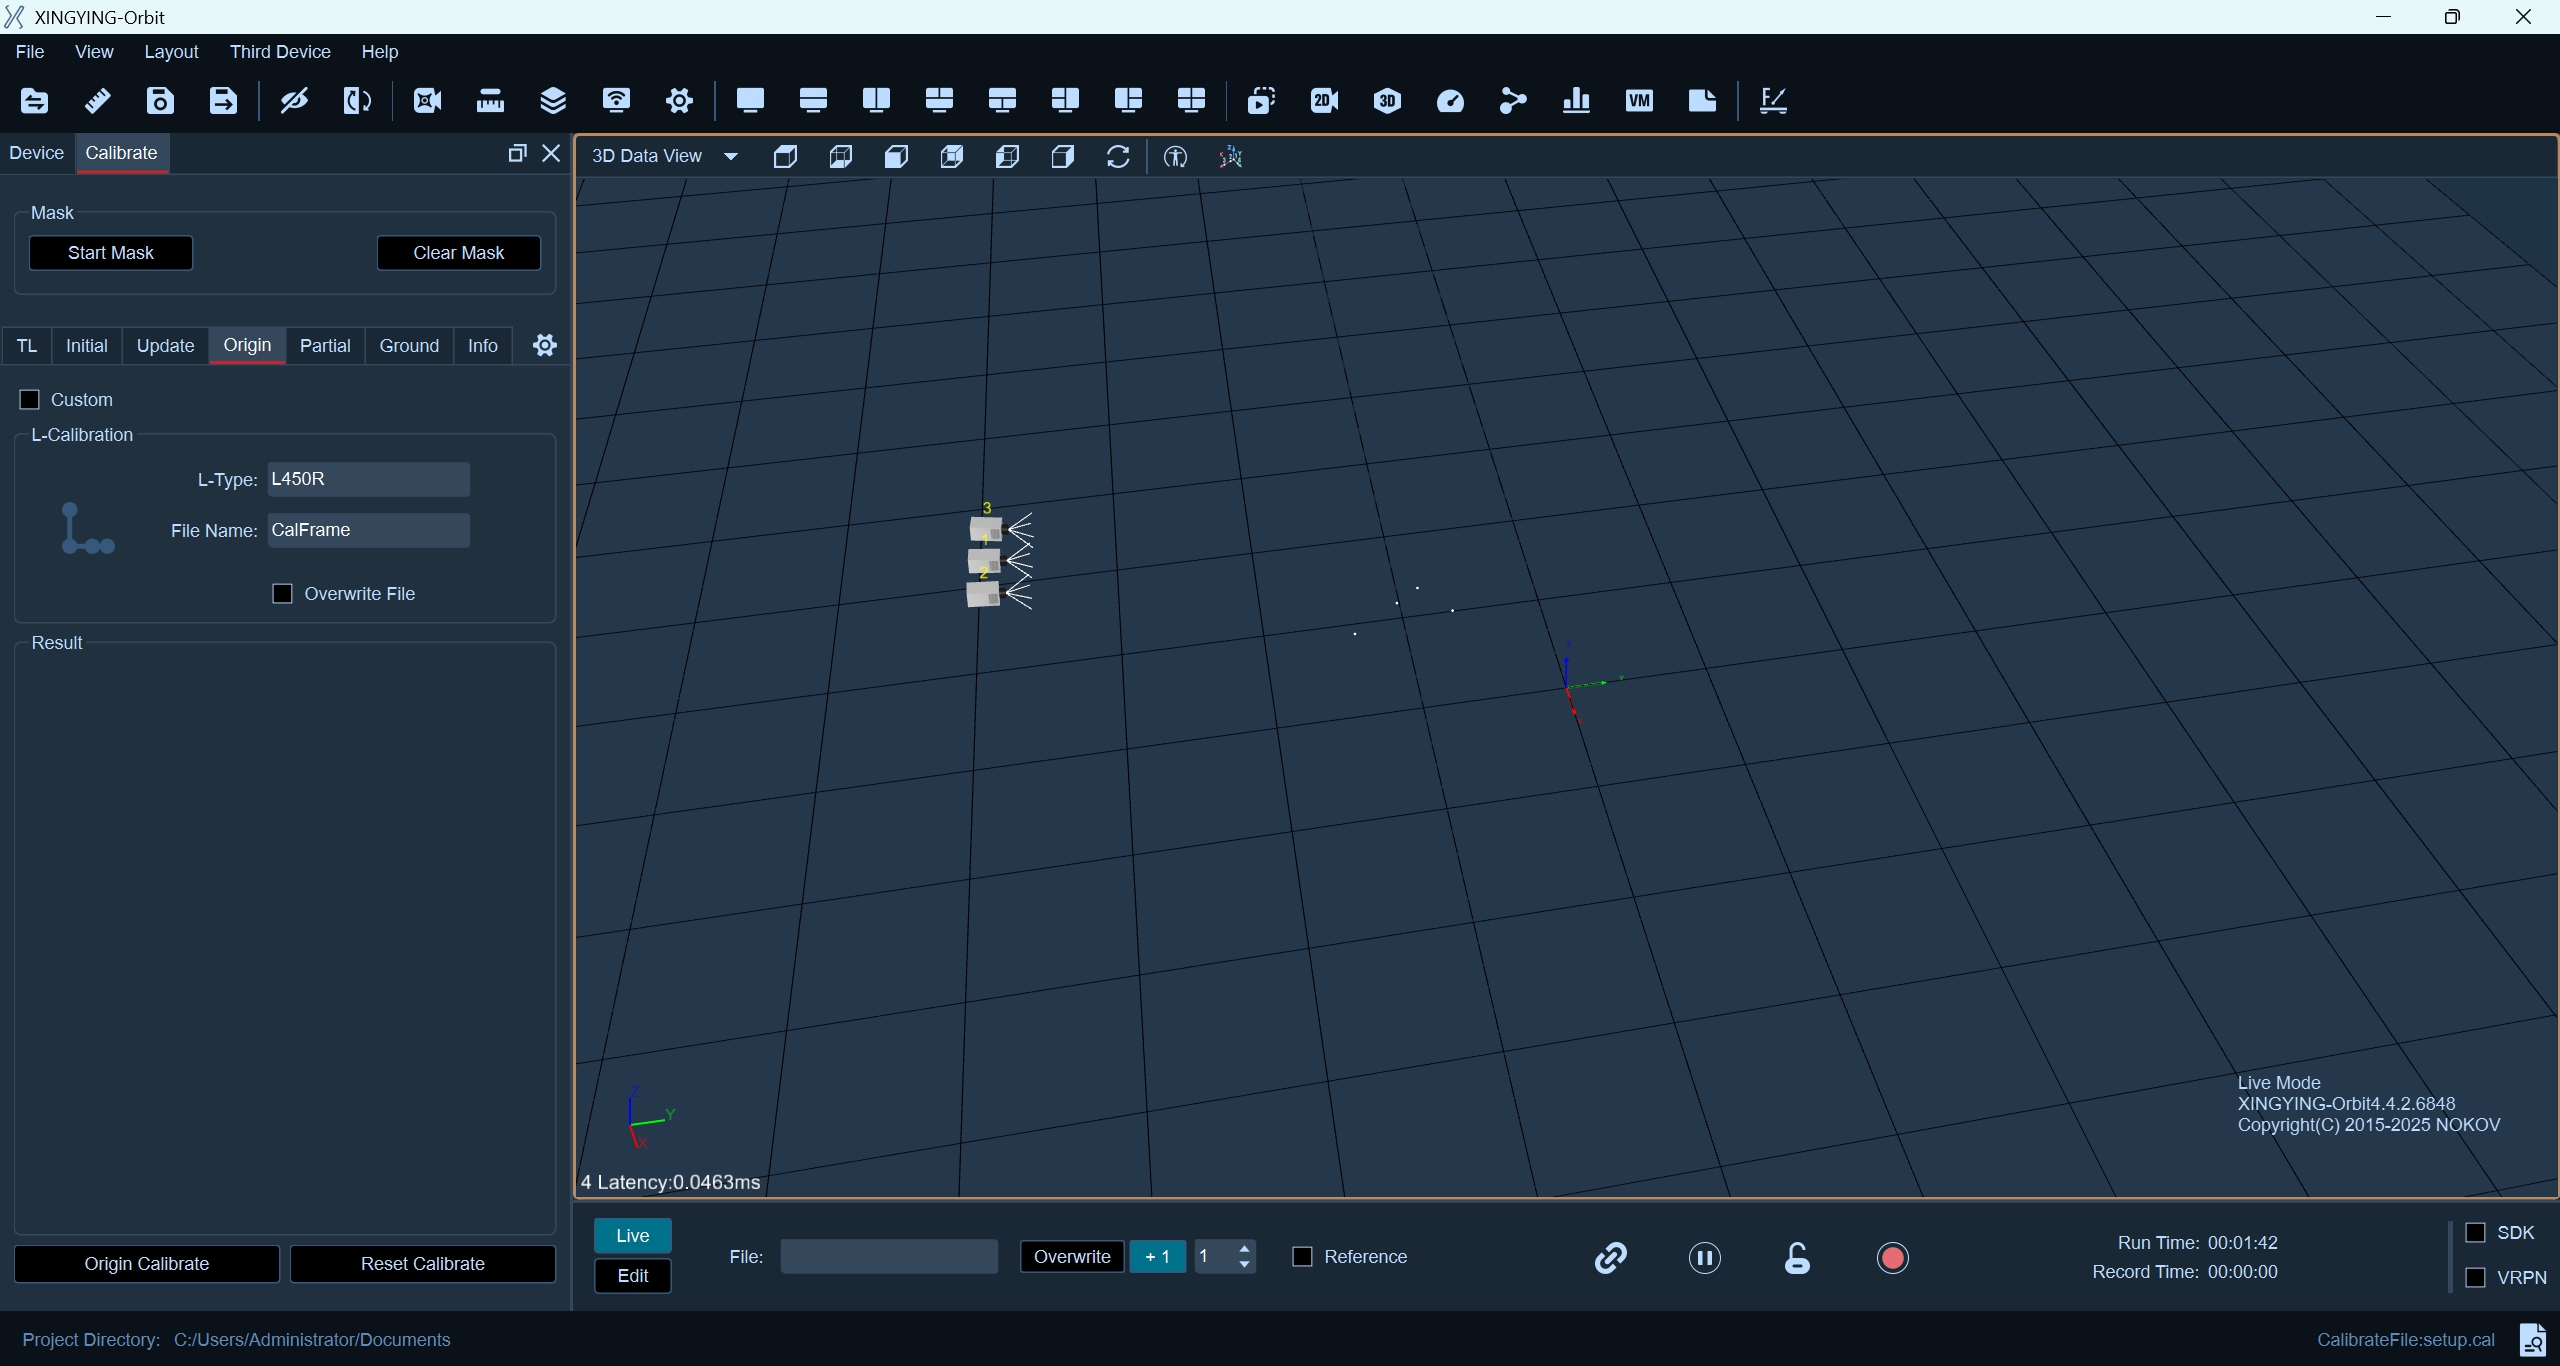
Task: Click the stacked layers toolbar icon
Action: coord(553,100)
